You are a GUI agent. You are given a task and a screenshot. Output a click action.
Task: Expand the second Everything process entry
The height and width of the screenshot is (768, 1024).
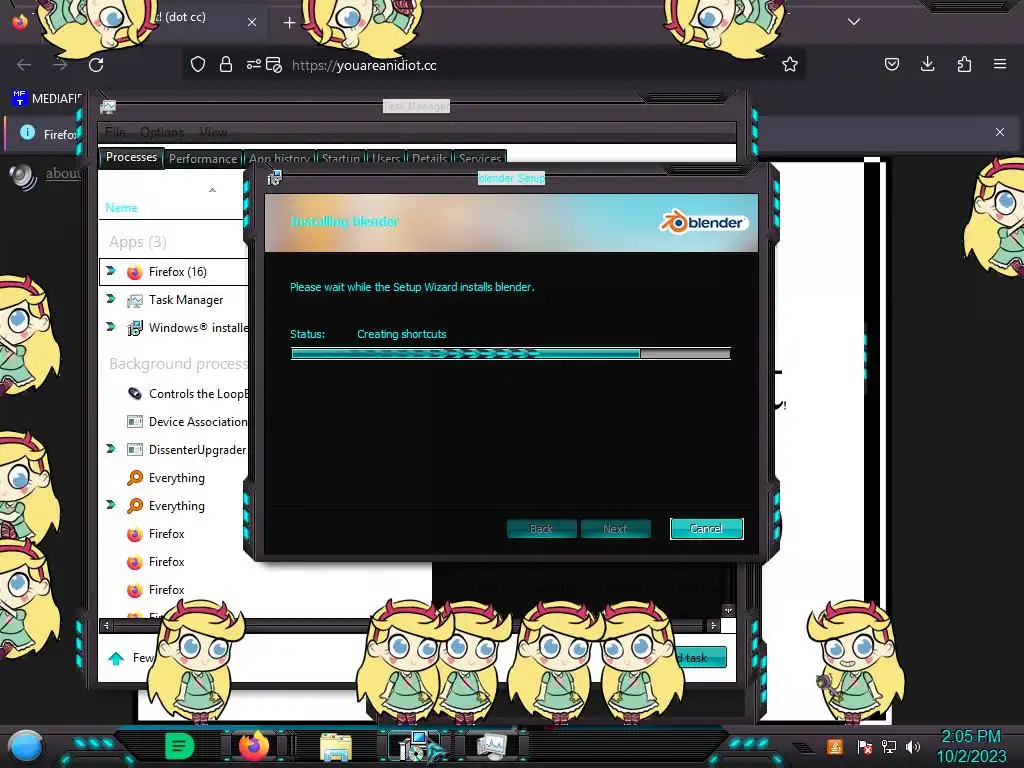[x=110, y=505]
